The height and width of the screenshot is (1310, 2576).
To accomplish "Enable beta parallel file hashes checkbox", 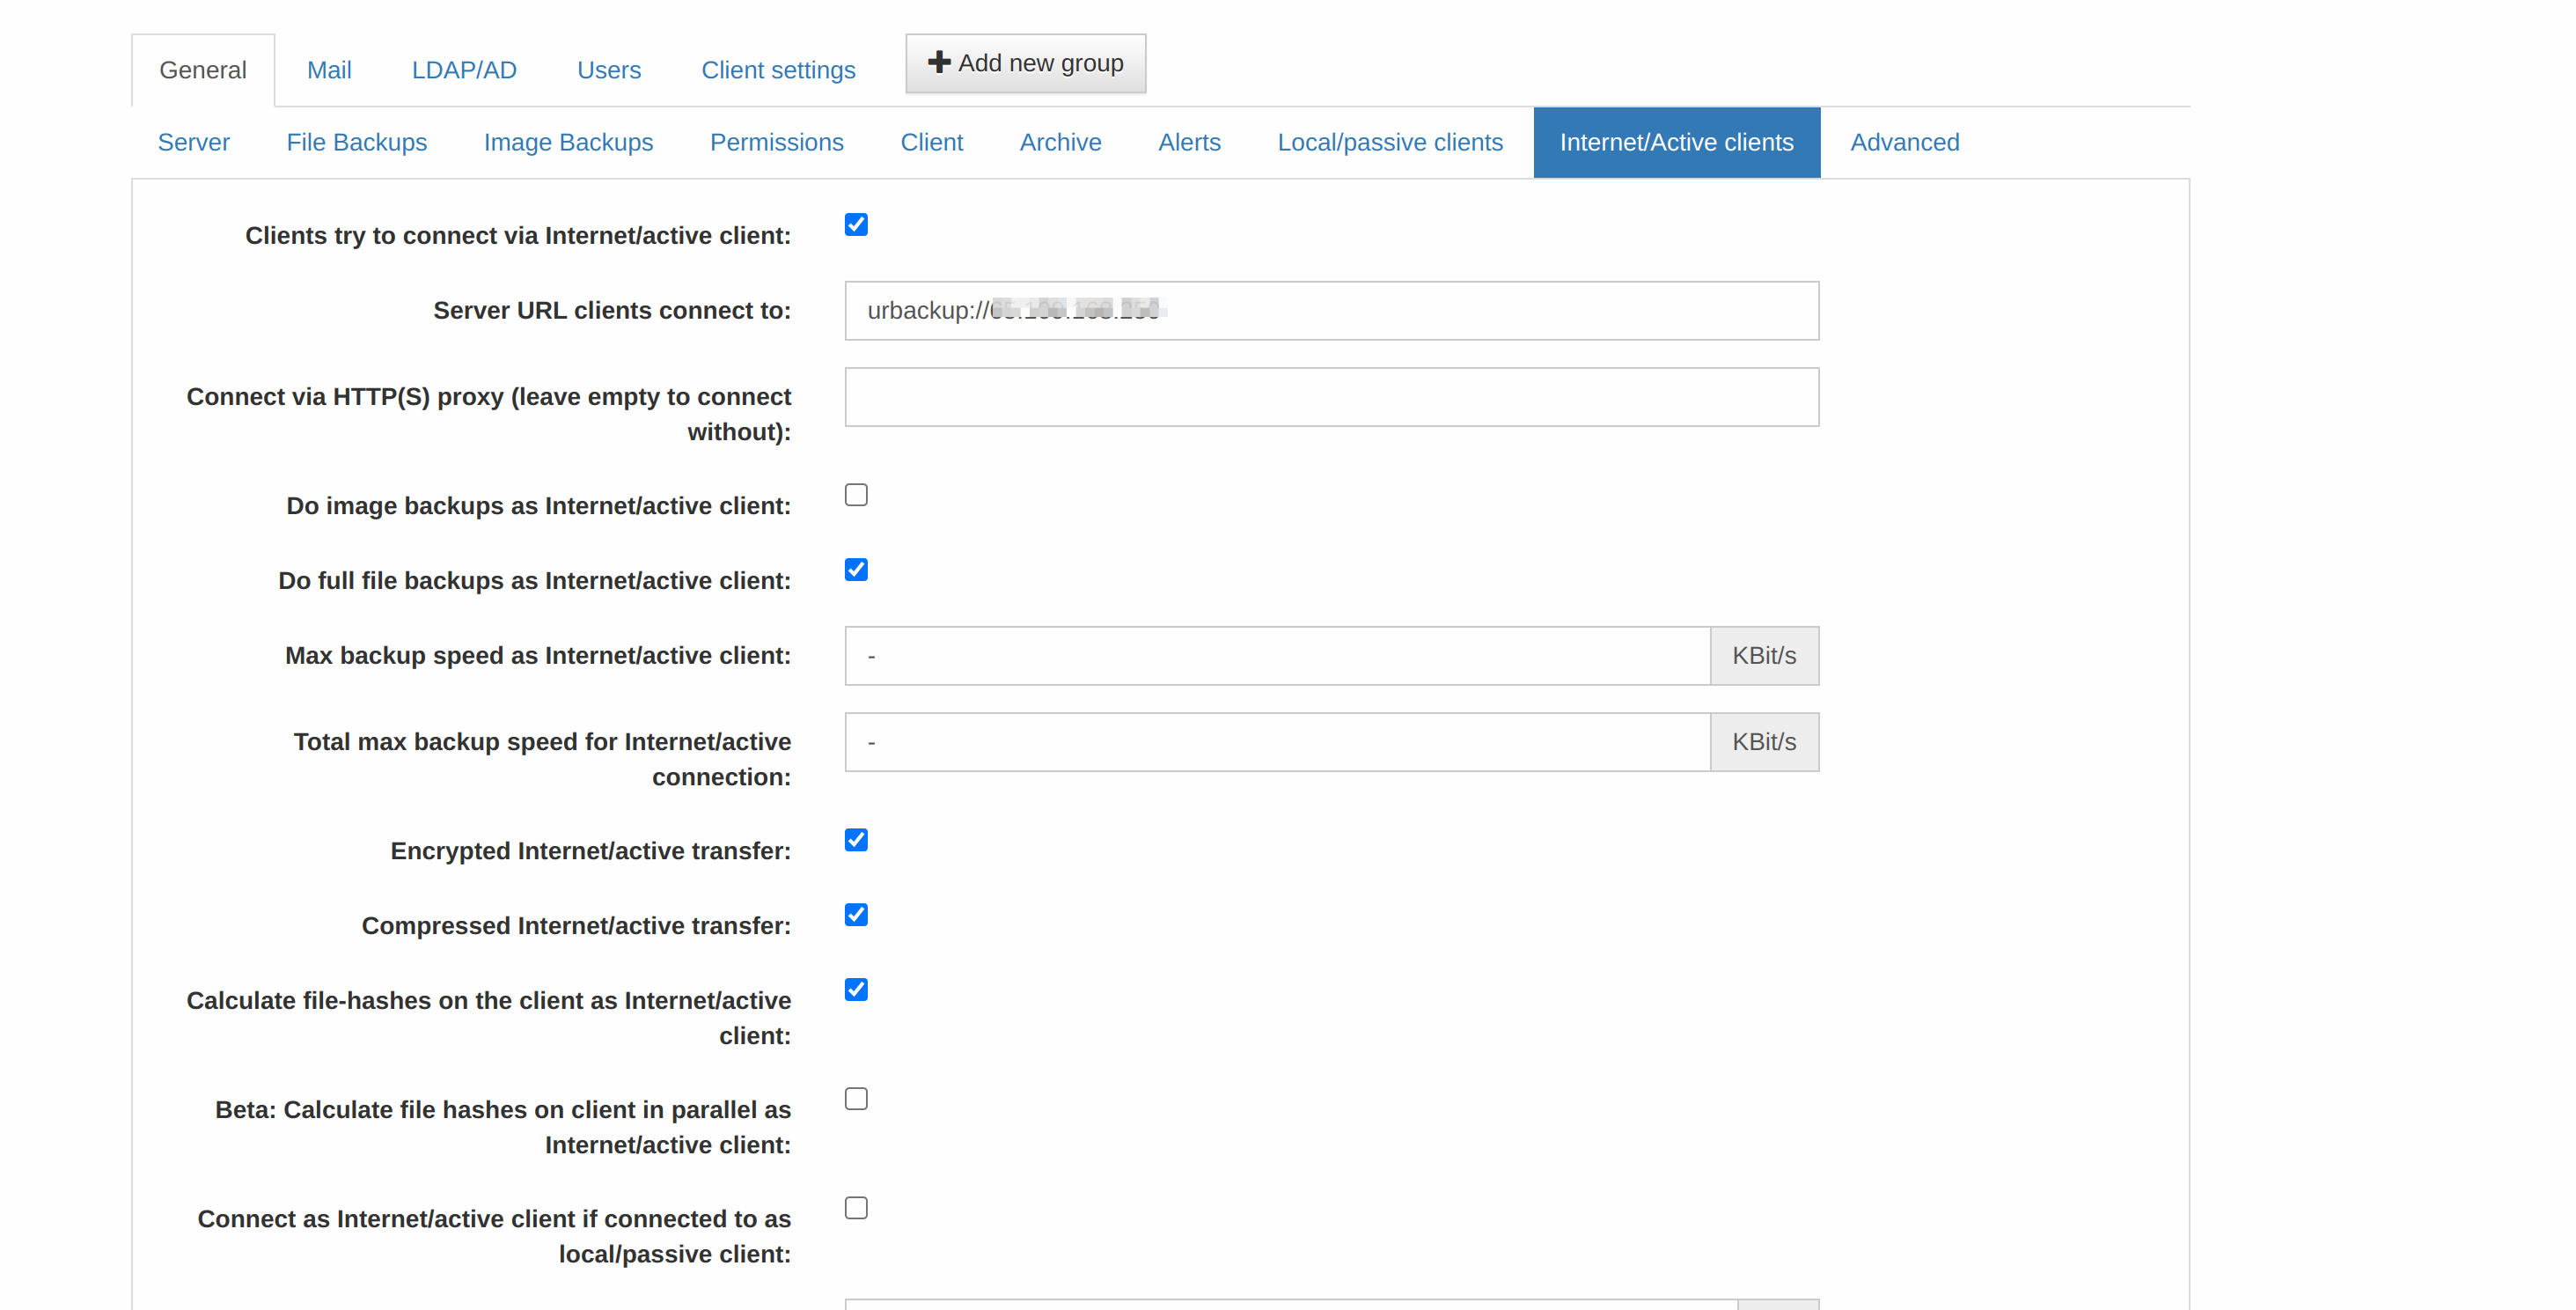I will [856, 1099].
